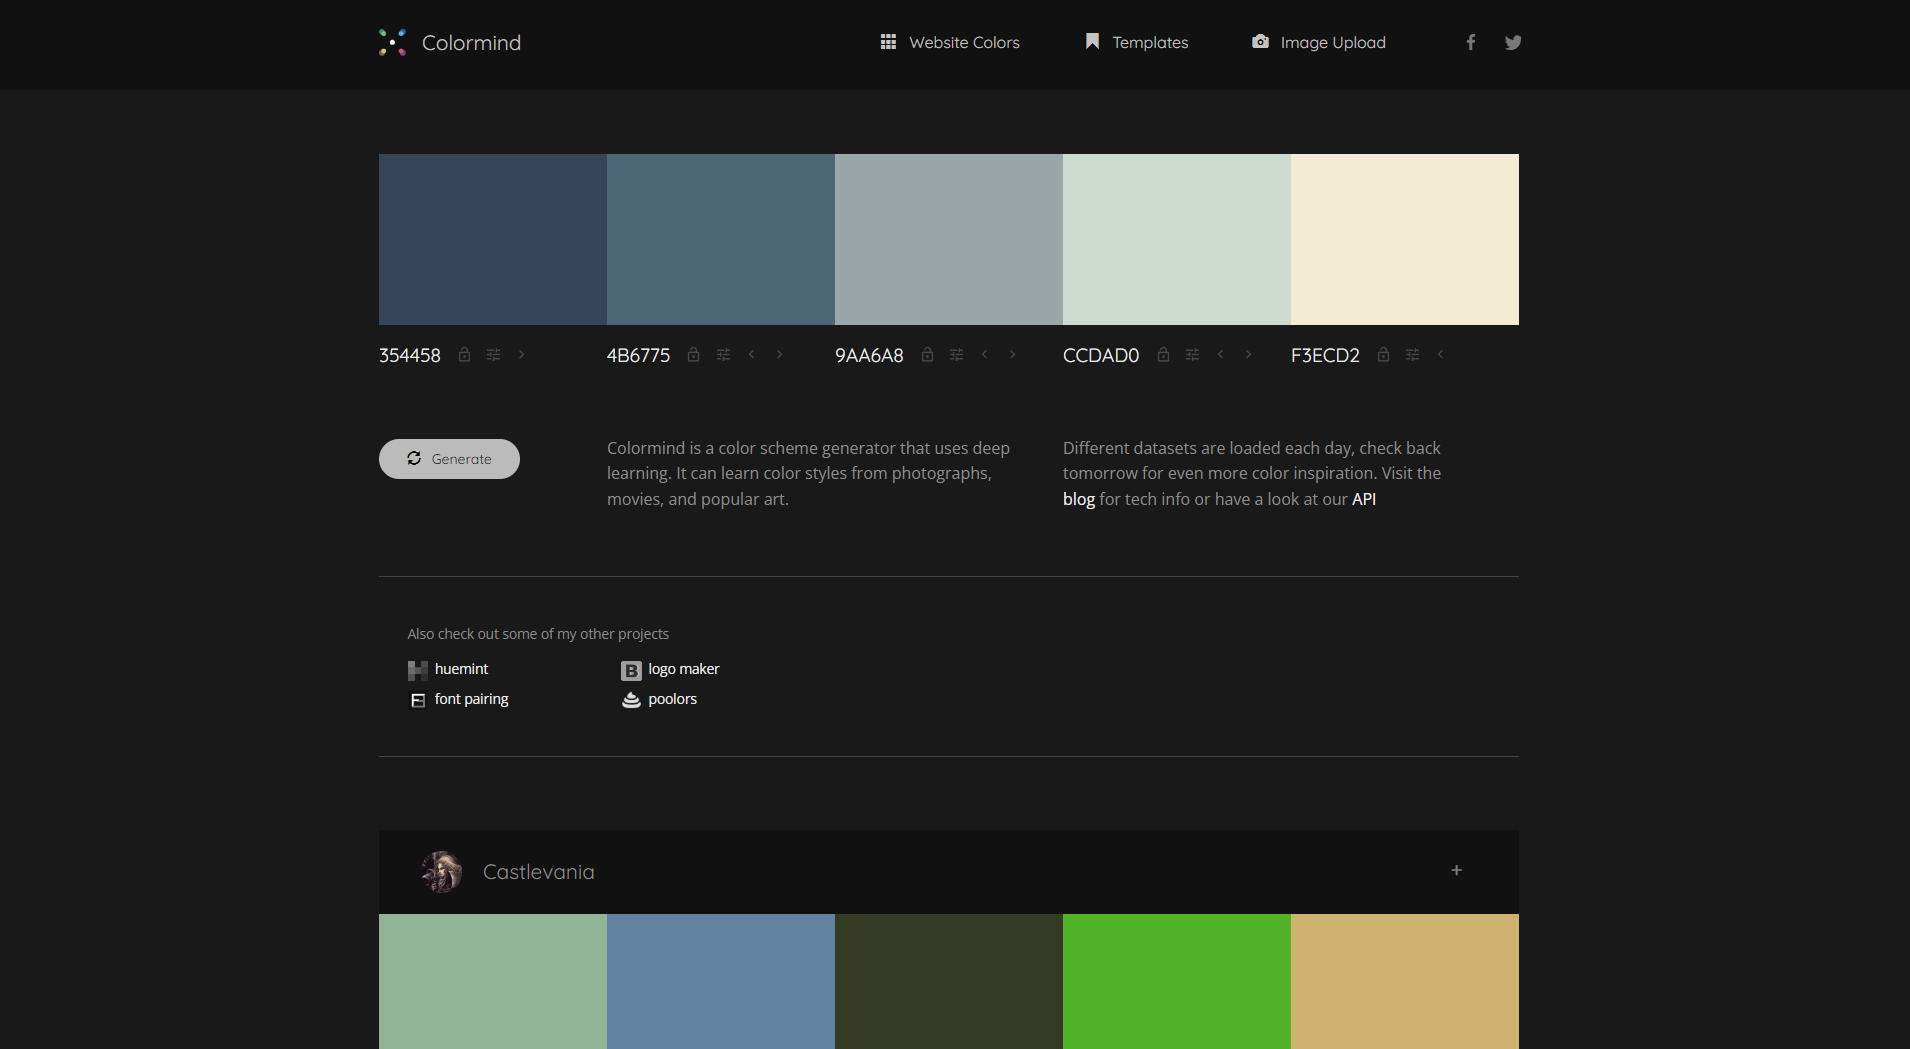Go to Templates in the navigation

[x=1136, y=42]
